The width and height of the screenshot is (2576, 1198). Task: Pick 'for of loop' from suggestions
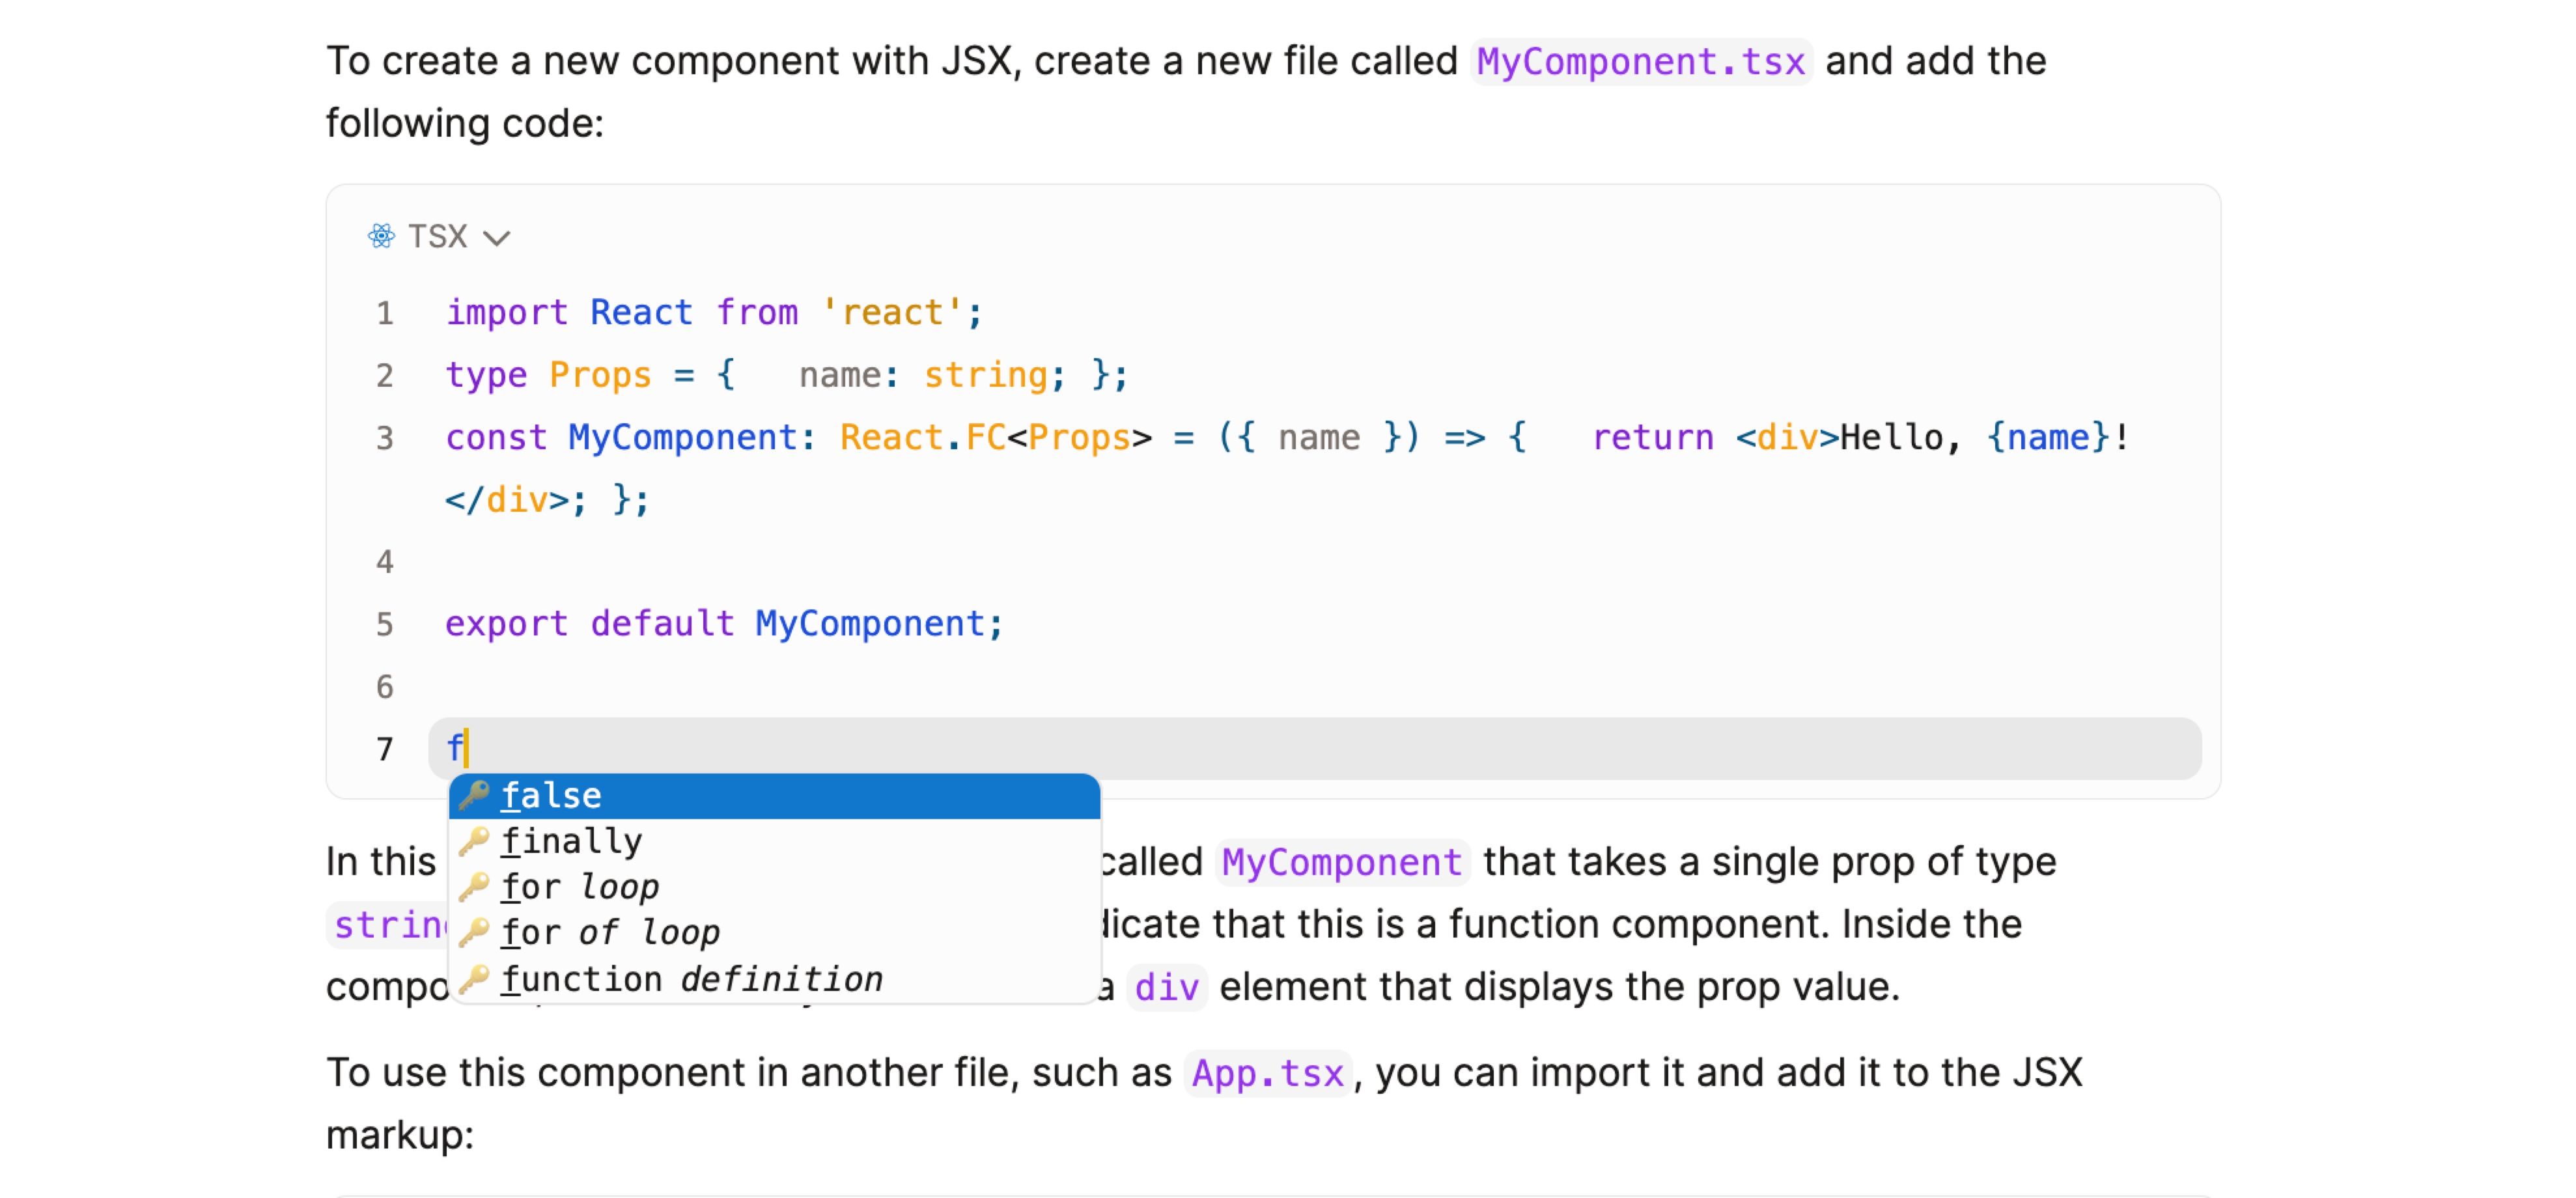[610, 932]
